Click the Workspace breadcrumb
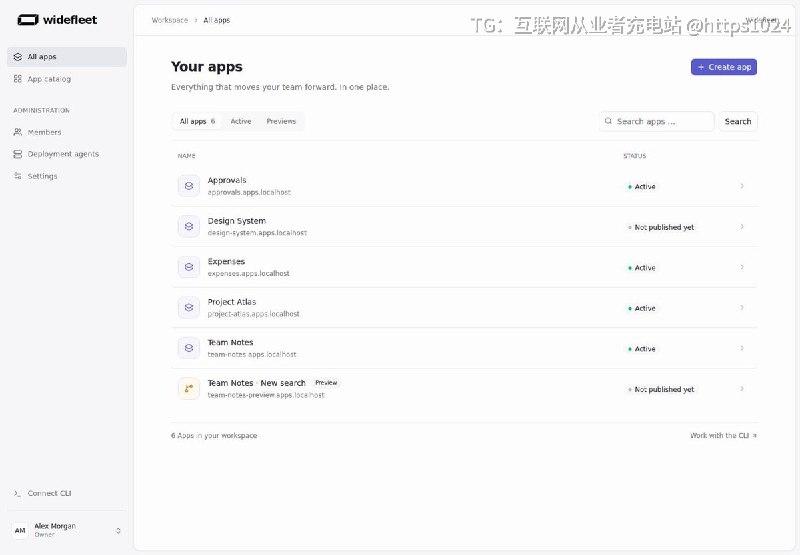This screenshot has width=800, height=555. (x=169, y=20)
